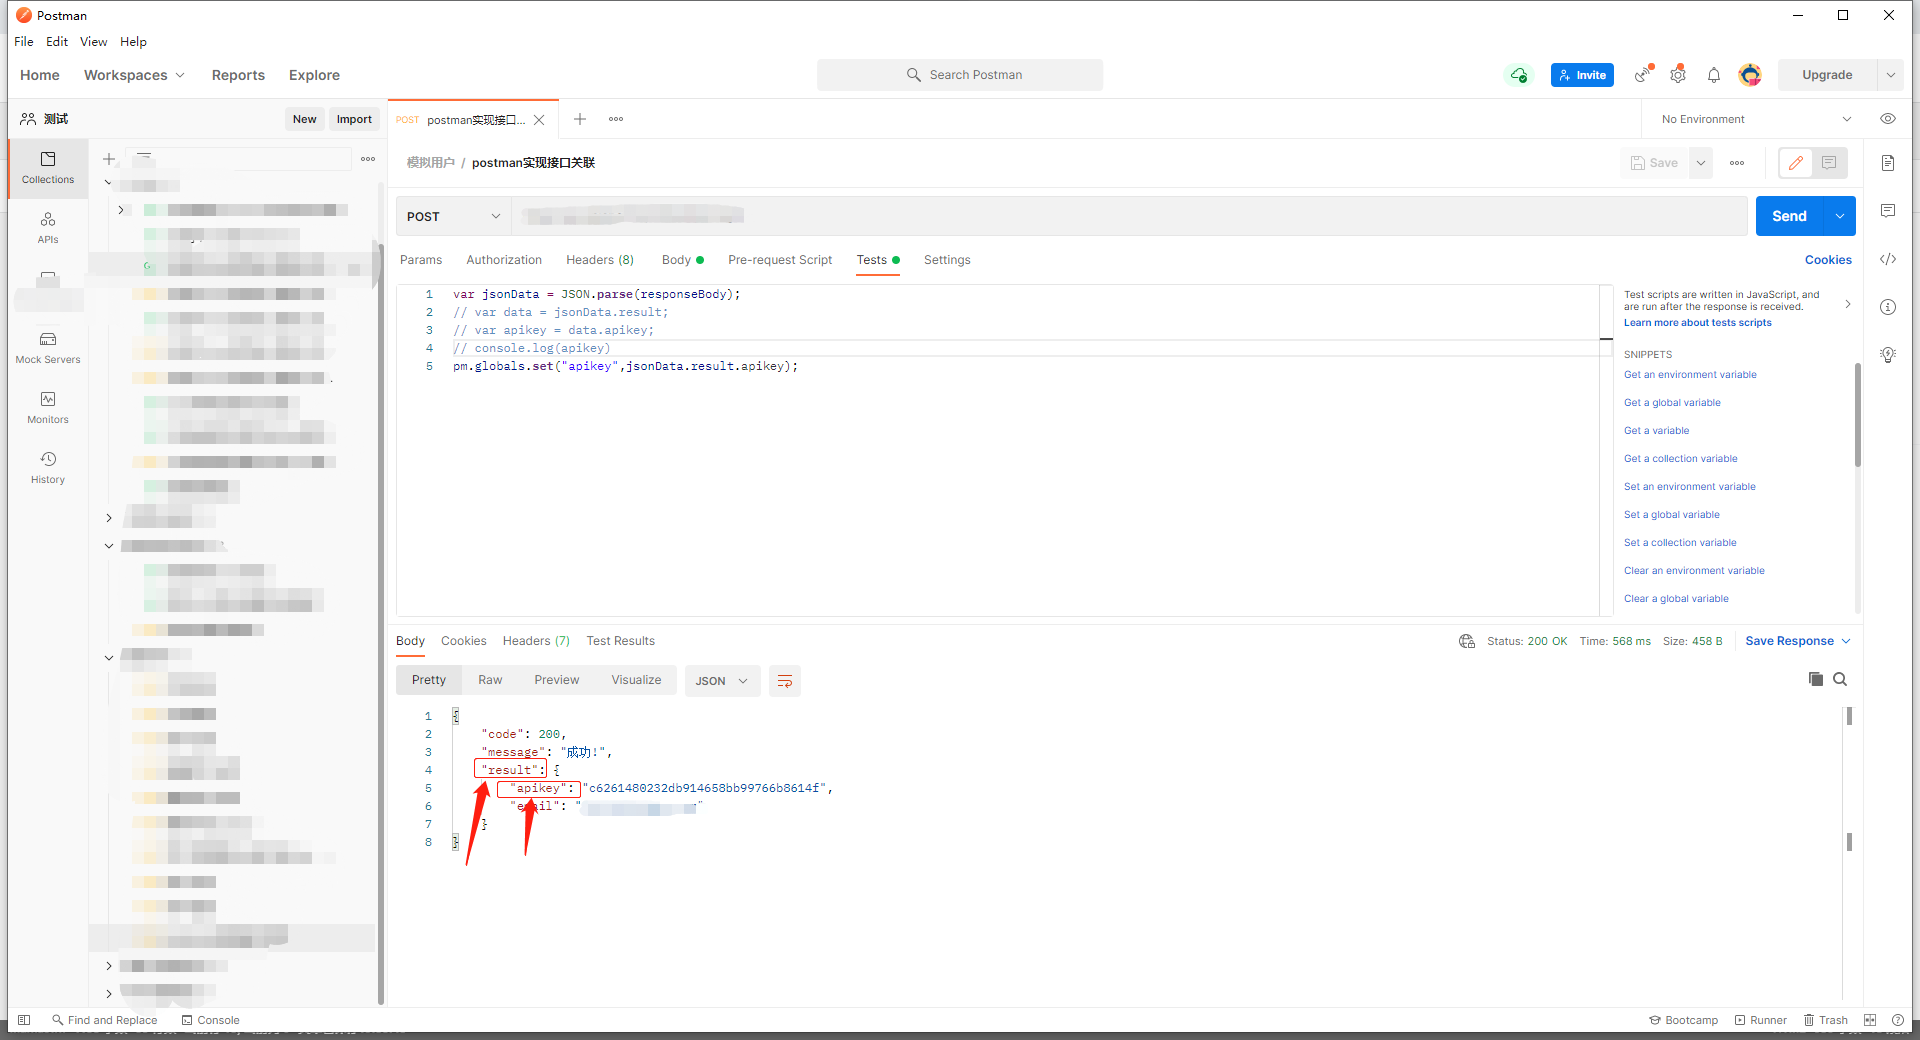Open the Monitors sidebar panel
This screenshot has width=1920, height=1040.
tap(48, 408)
